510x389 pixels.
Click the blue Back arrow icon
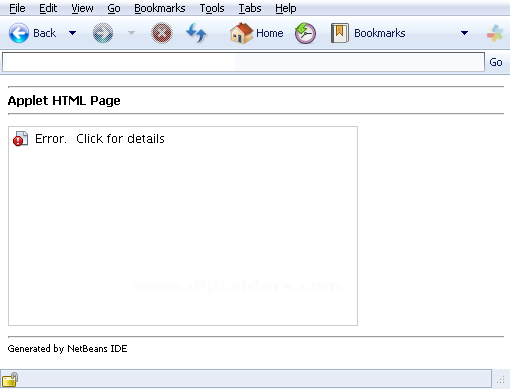coord(19,33)
